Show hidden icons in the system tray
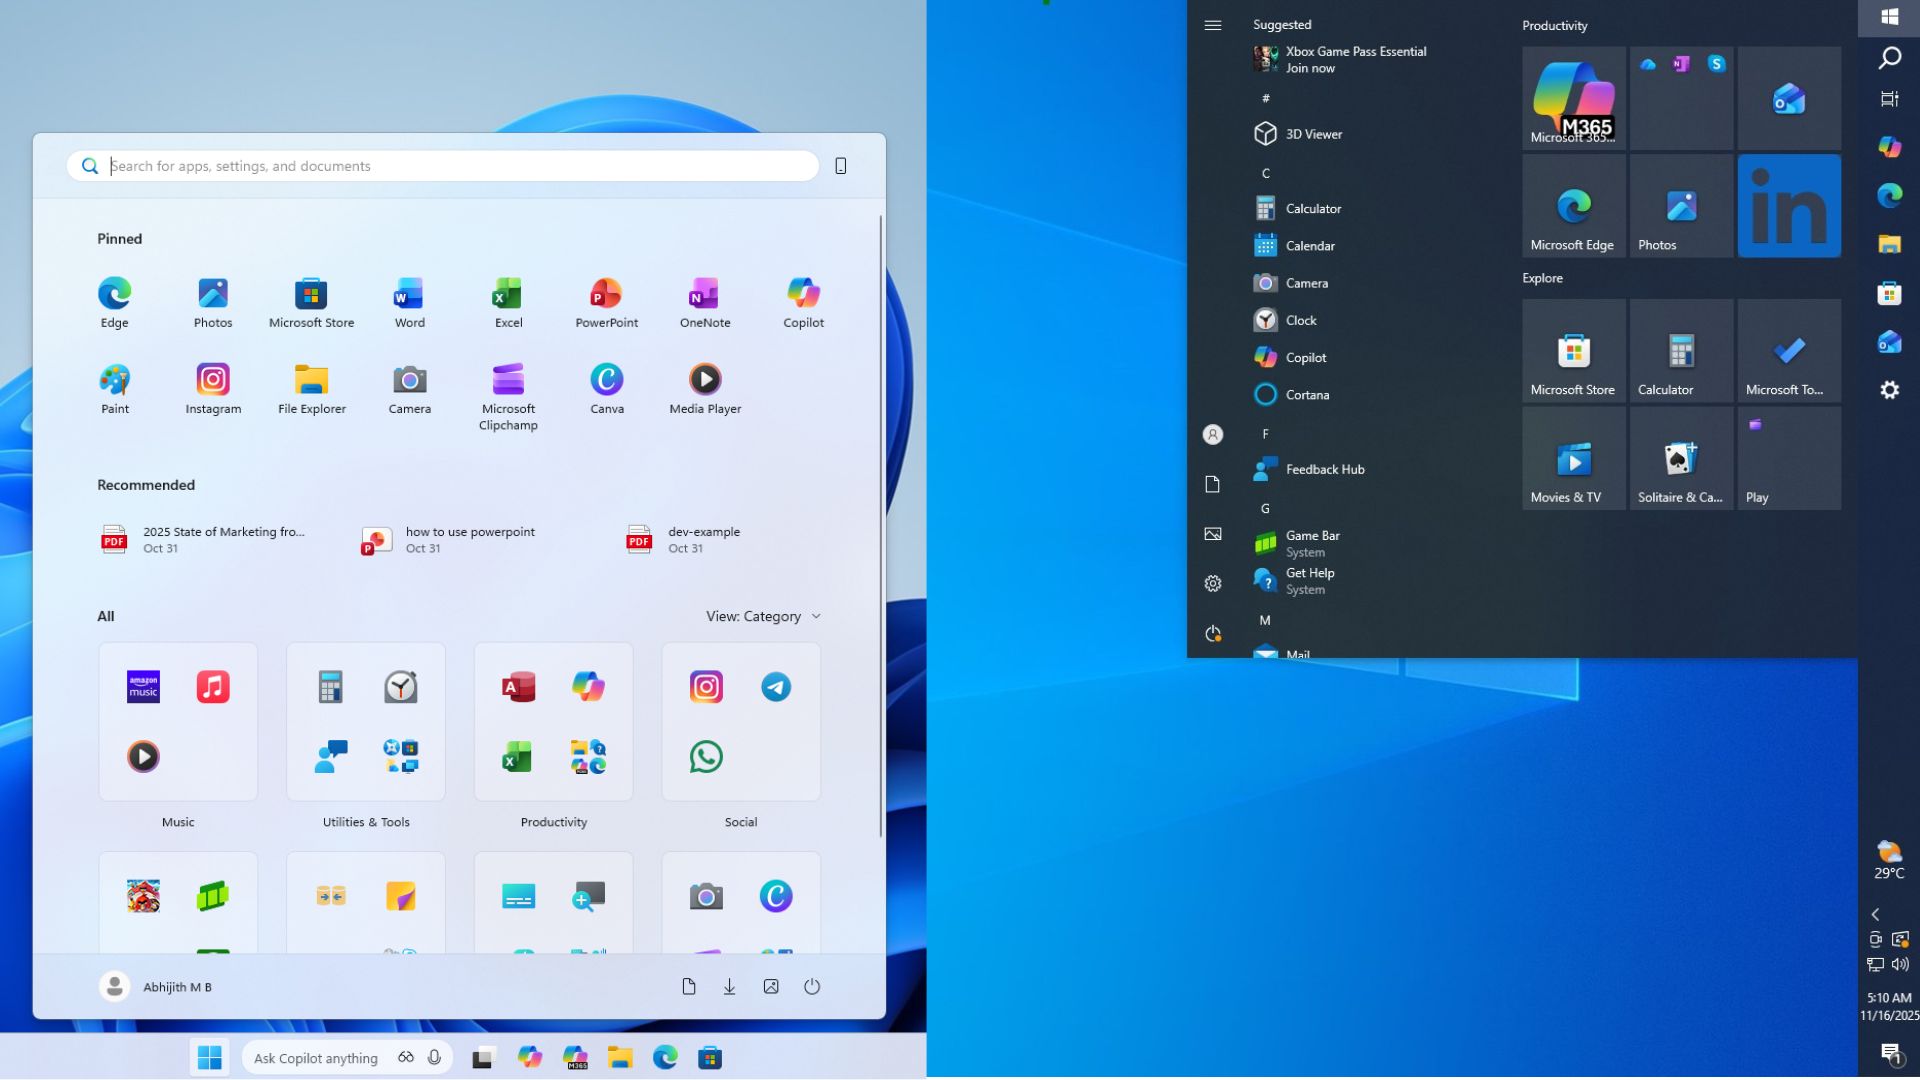This screenshot has height=1080, width=1920. pos(1874,914)
